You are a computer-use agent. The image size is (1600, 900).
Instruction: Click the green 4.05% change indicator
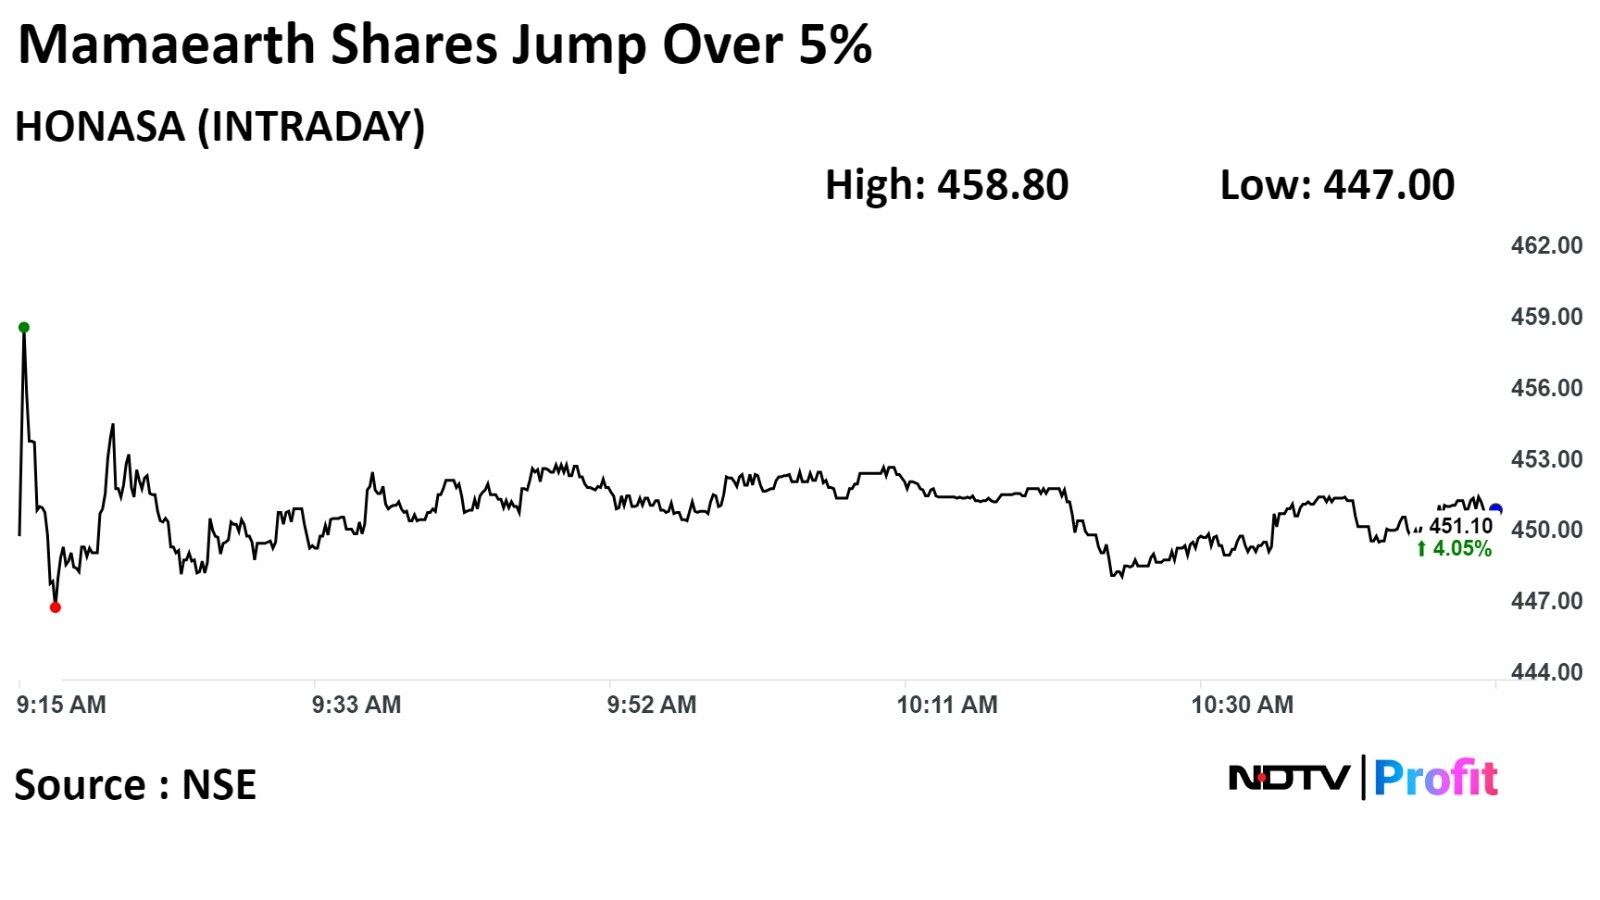pos(1454,548)
